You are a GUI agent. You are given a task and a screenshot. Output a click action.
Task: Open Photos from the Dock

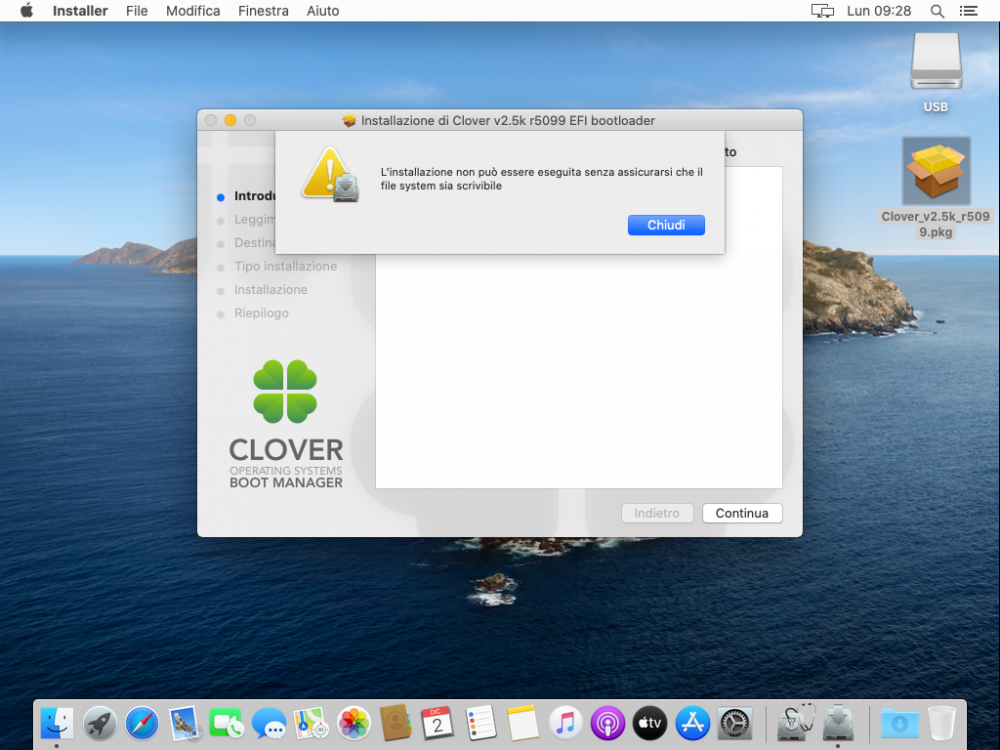click(x=353, y=723)
